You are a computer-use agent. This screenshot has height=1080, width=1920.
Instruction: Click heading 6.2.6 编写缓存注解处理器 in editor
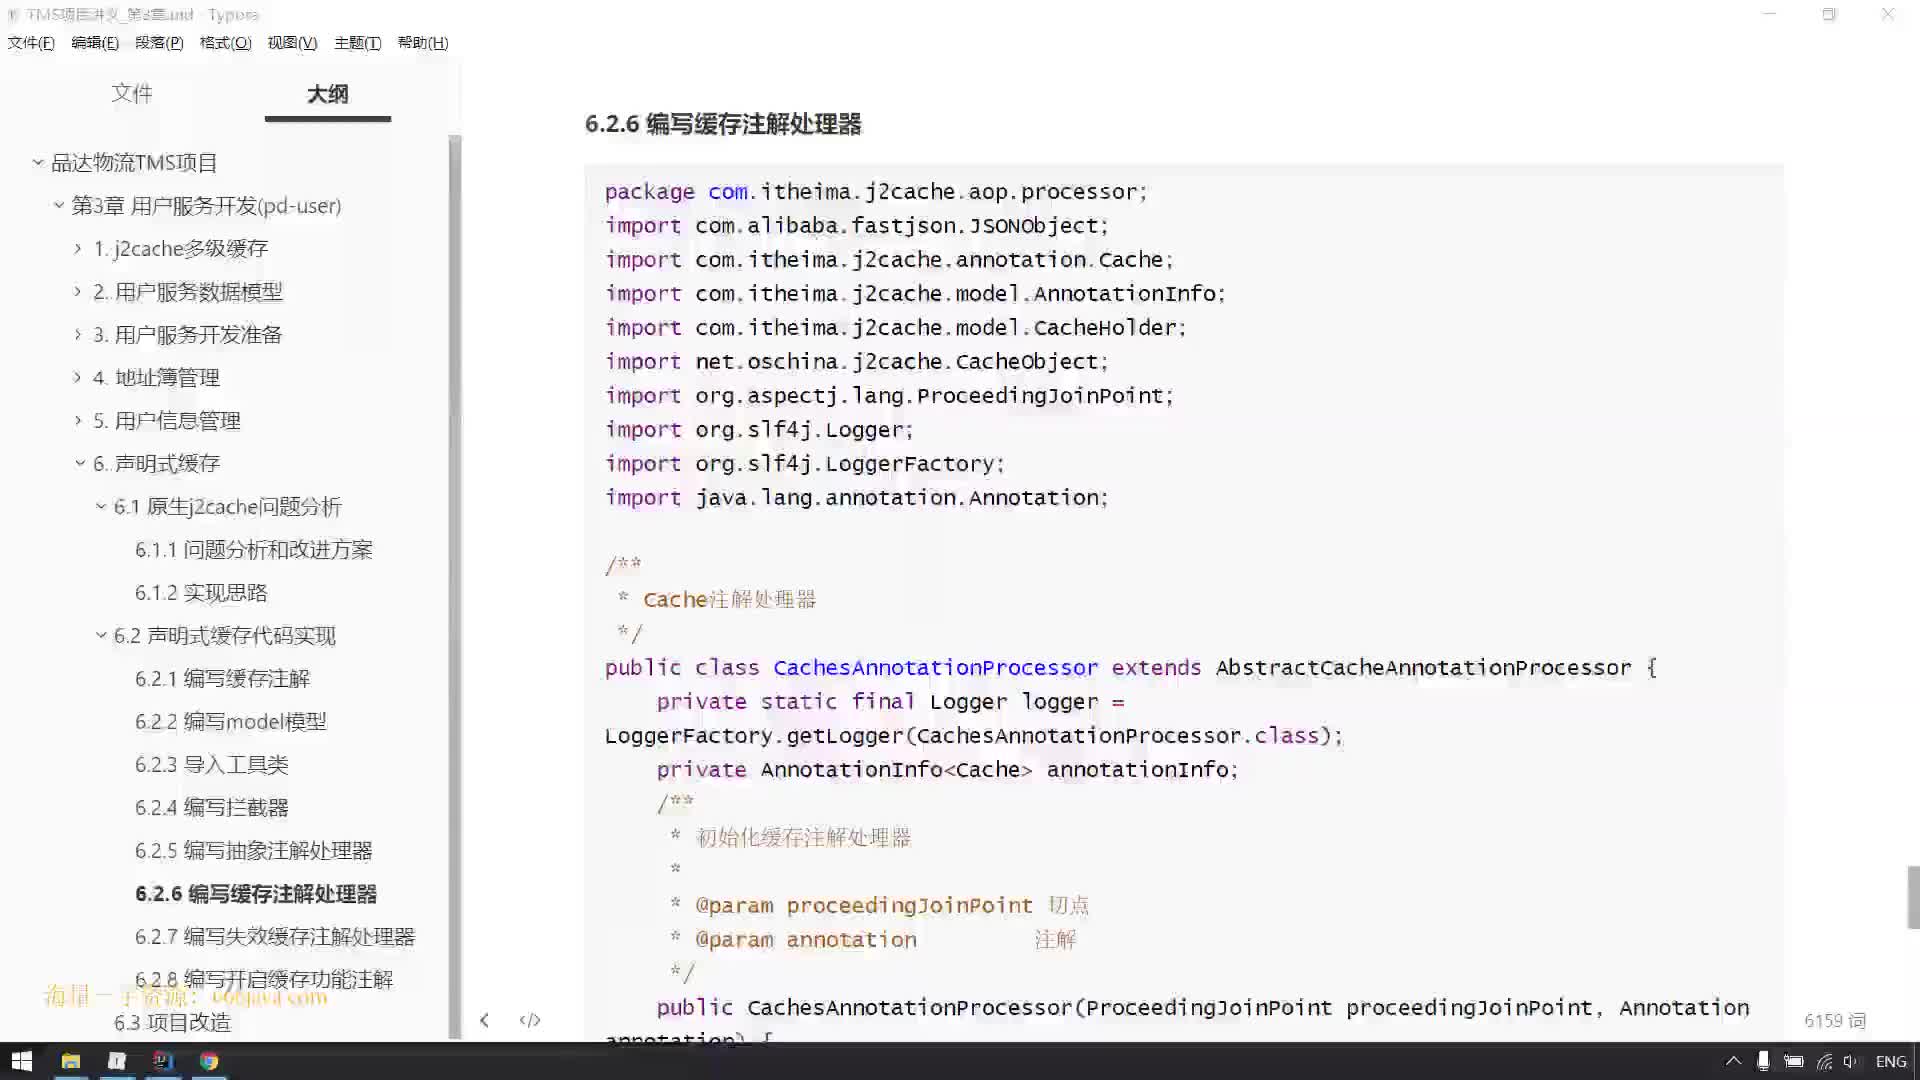[723, 124]
